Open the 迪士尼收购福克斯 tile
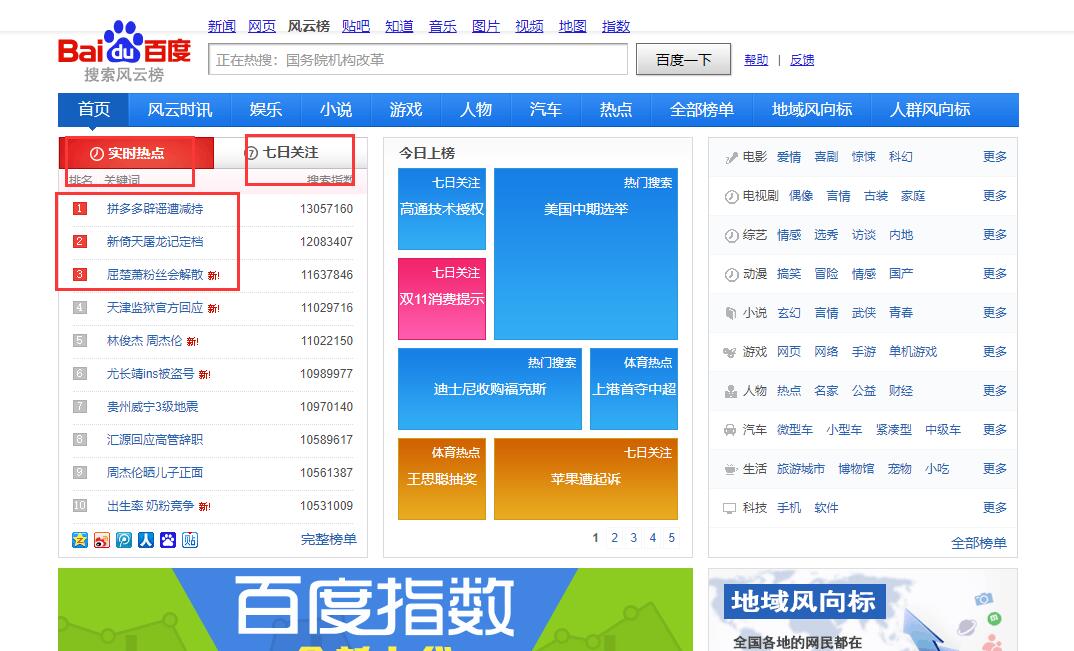The image size is (1074, 651). [x=490, y=389]
